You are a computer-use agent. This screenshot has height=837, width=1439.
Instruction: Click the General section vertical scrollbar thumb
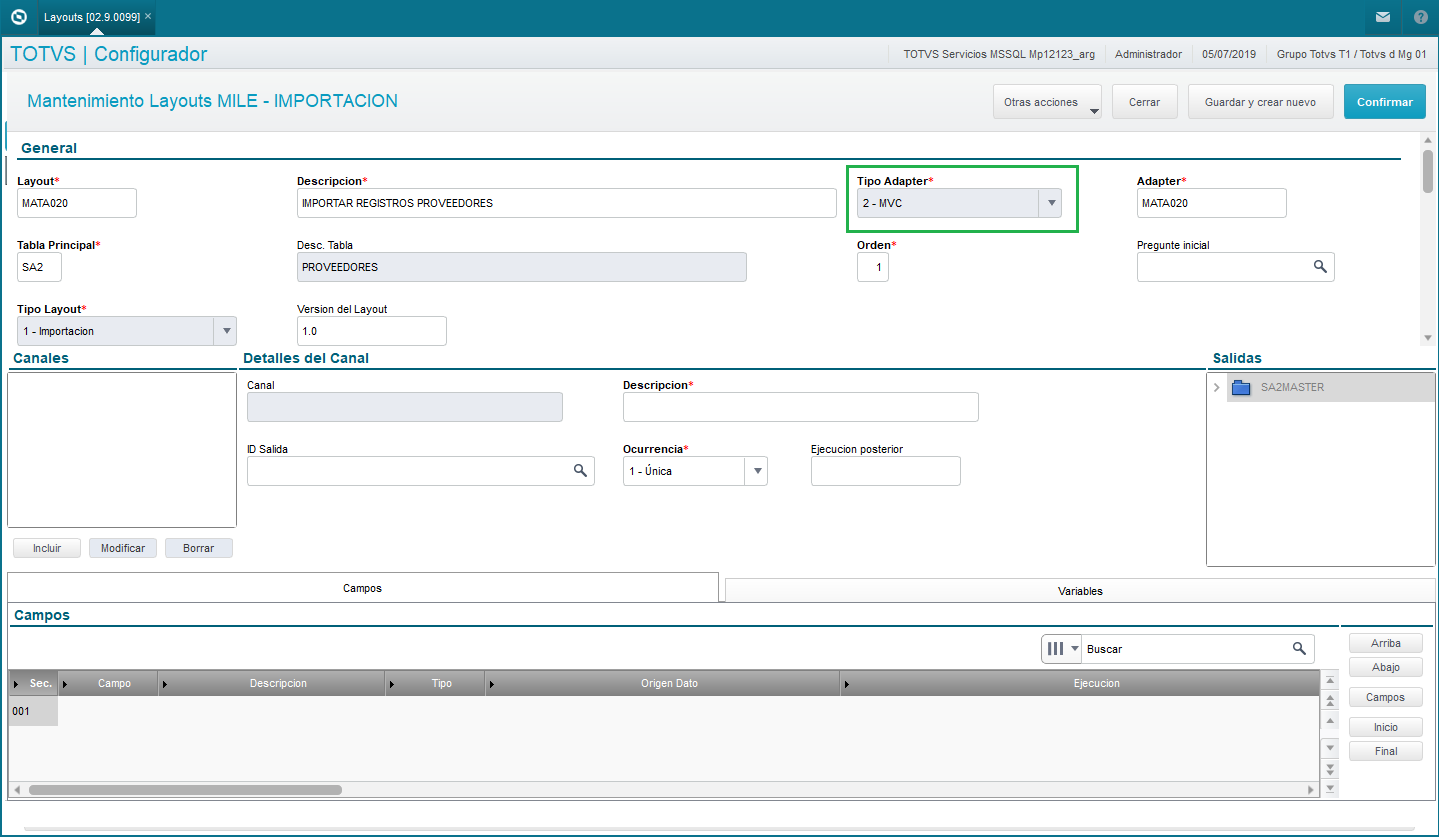1428,170
